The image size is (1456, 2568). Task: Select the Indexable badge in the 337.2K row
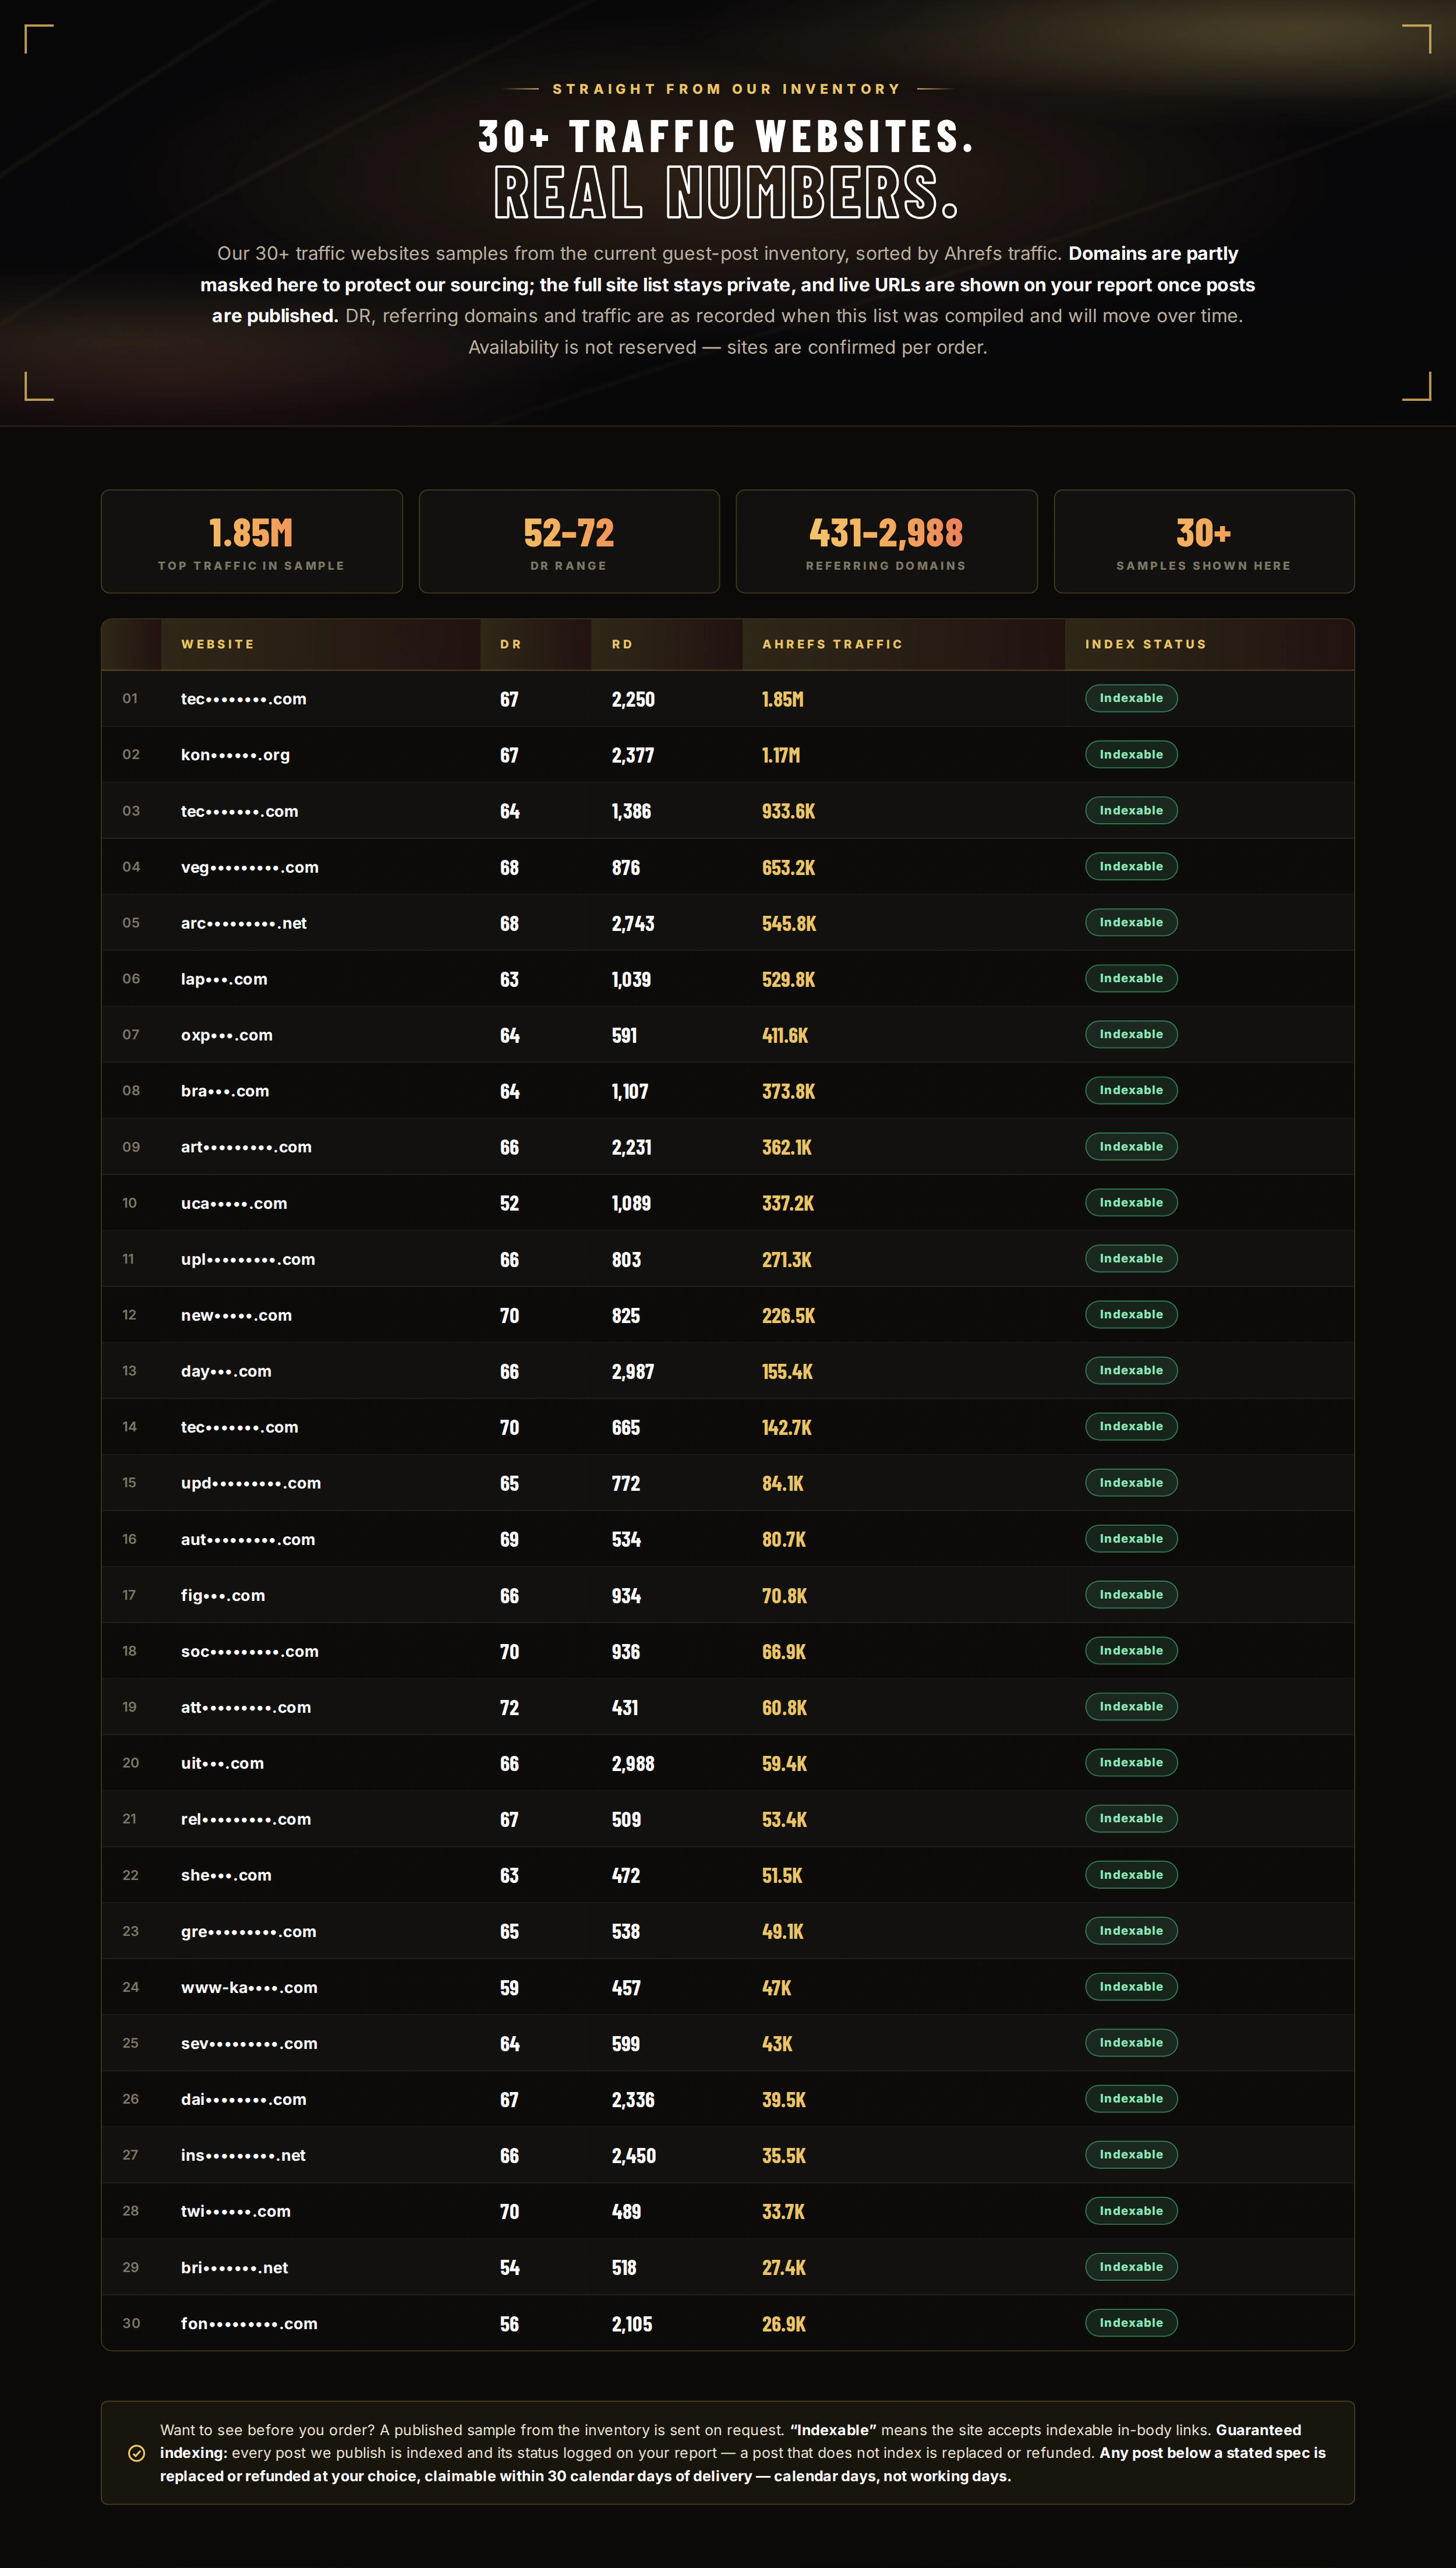pyautogui.click(x=1131, y=1202)
